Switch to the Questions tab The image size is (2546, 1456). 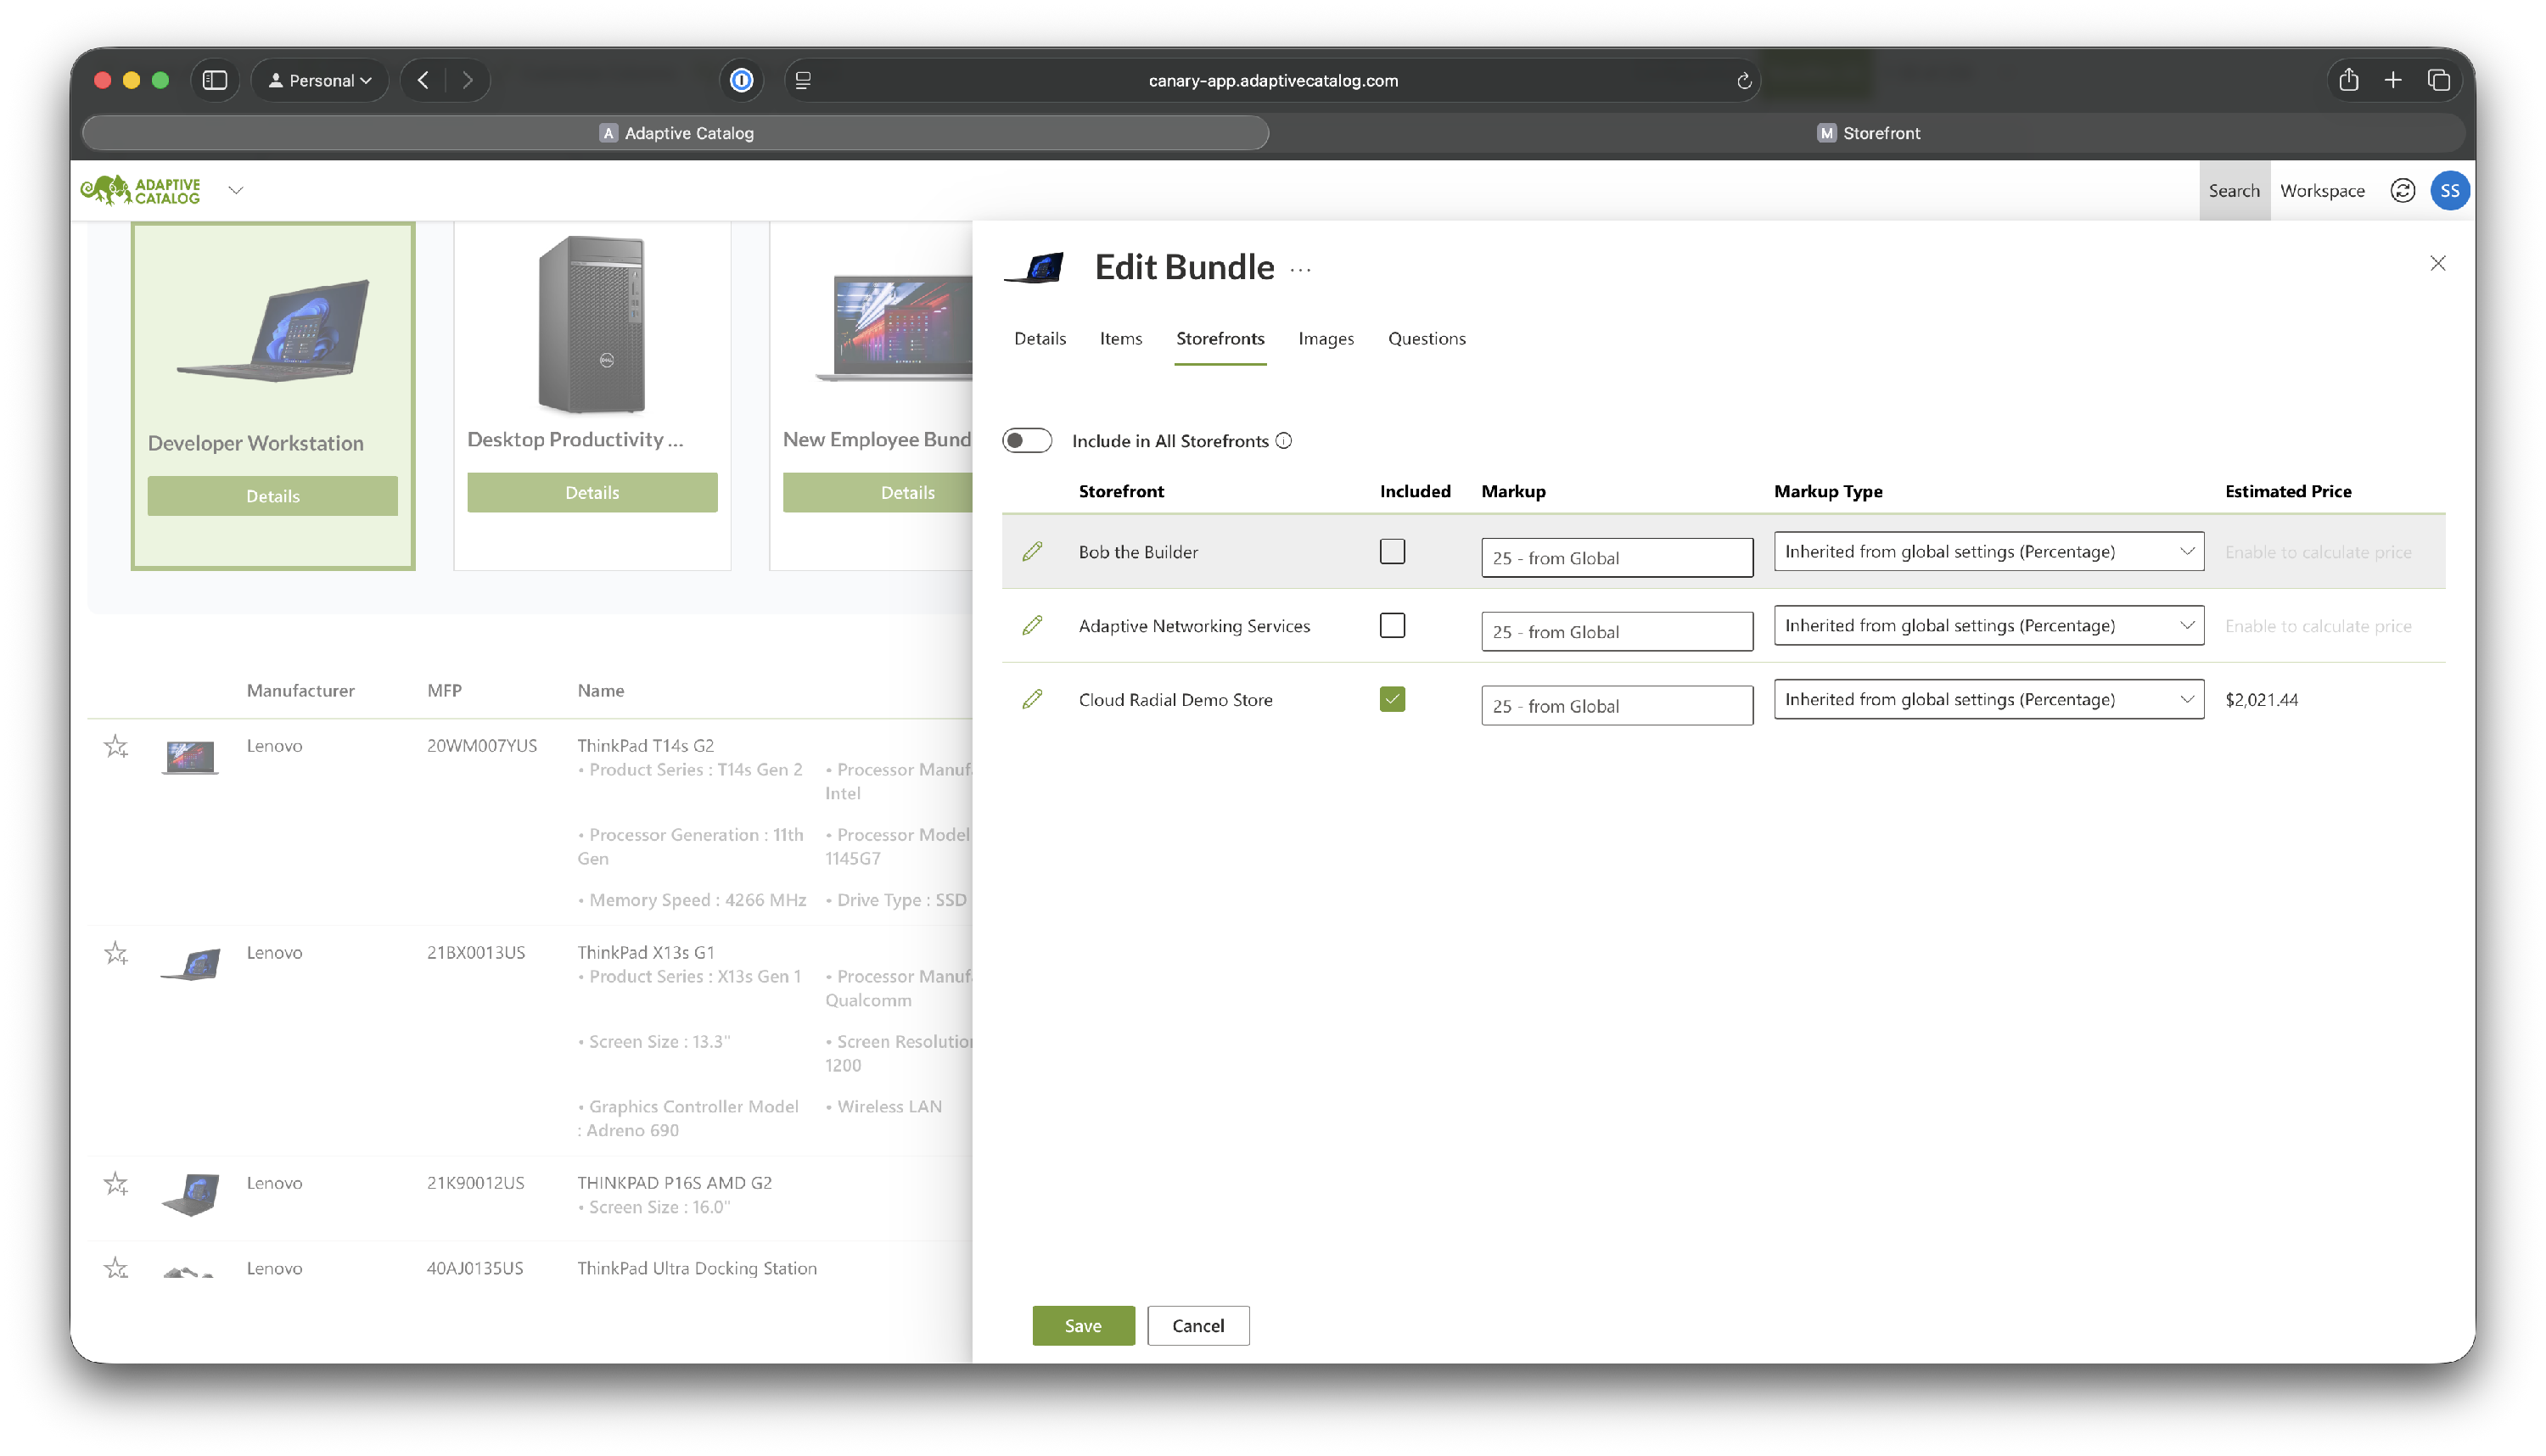pos(1426,339)
